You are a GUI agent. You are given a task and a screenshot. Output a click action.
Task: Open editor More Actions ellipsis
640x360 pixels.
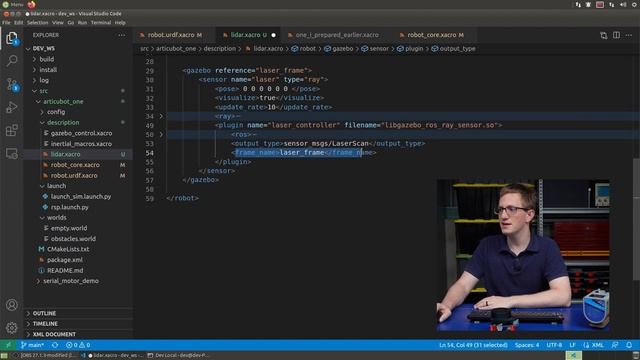coord(629,36)
